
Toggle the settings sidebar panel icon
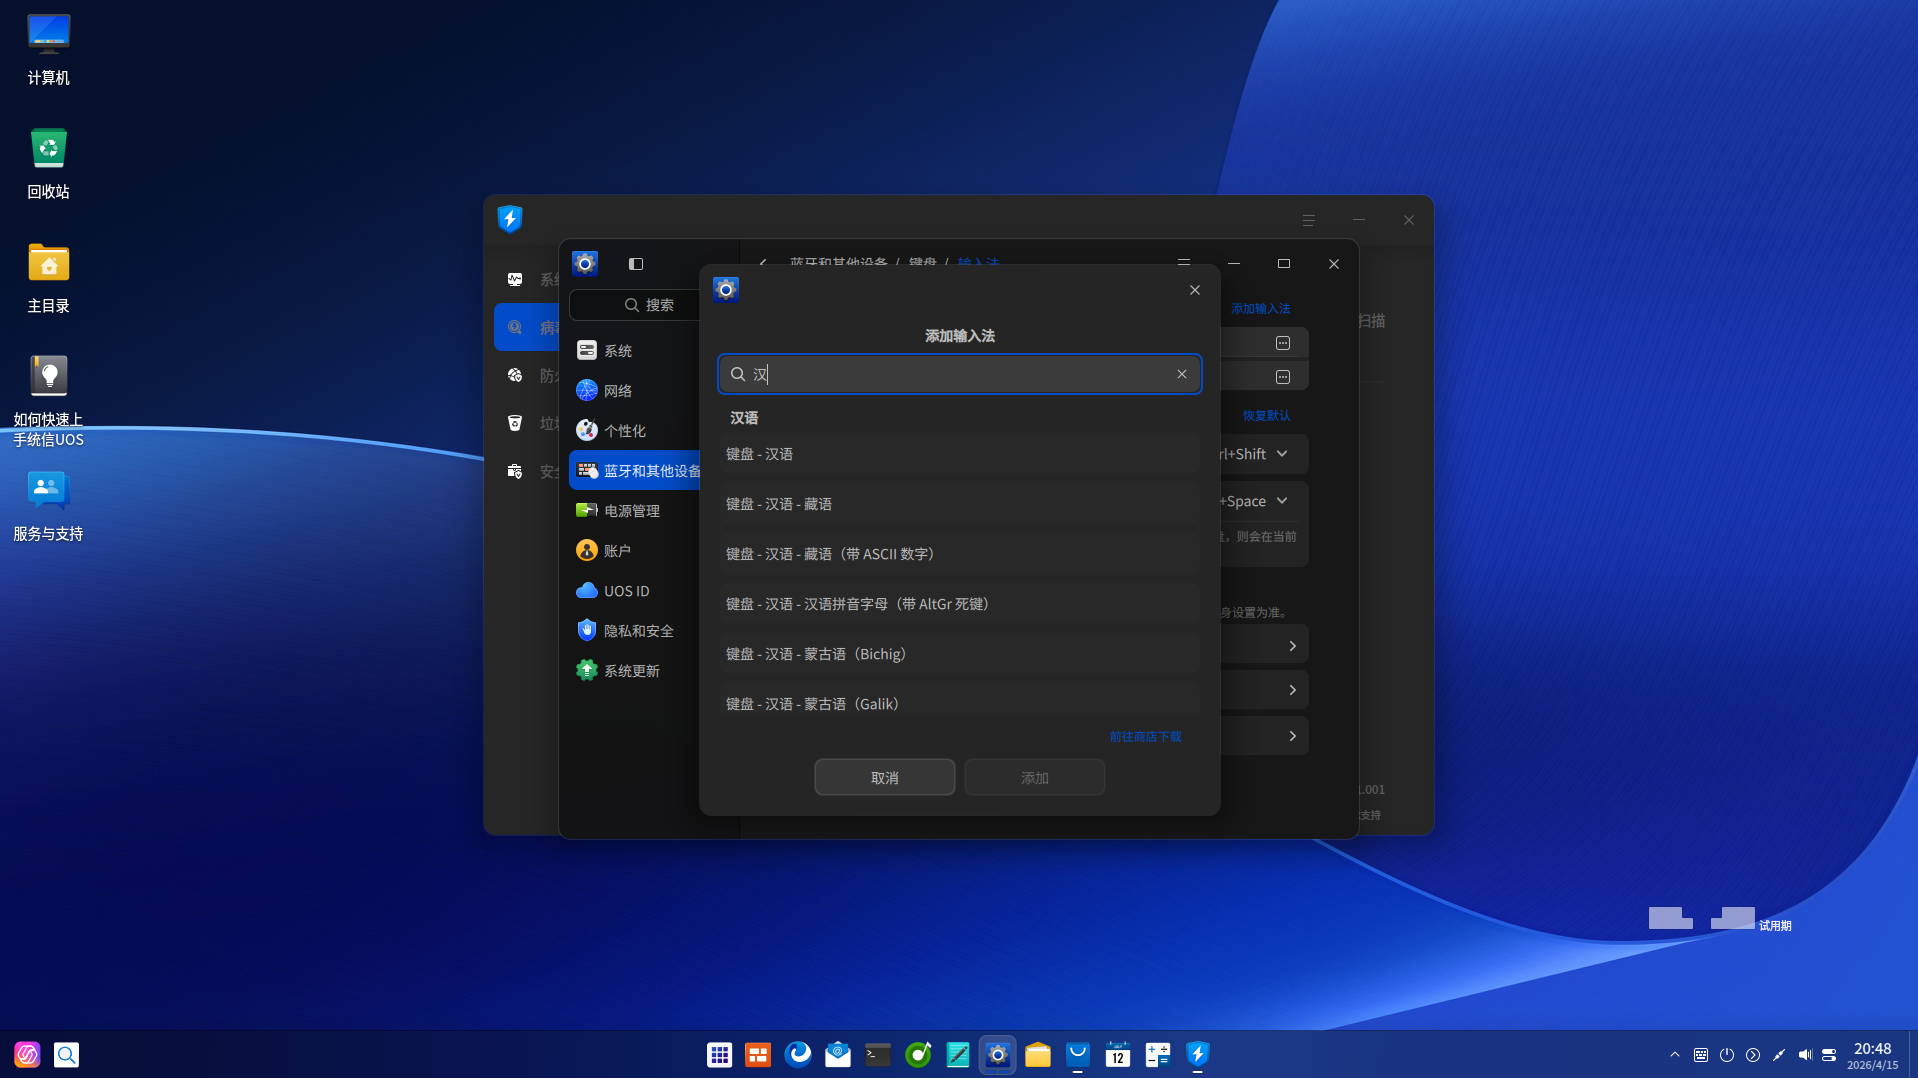click(636, 264)
